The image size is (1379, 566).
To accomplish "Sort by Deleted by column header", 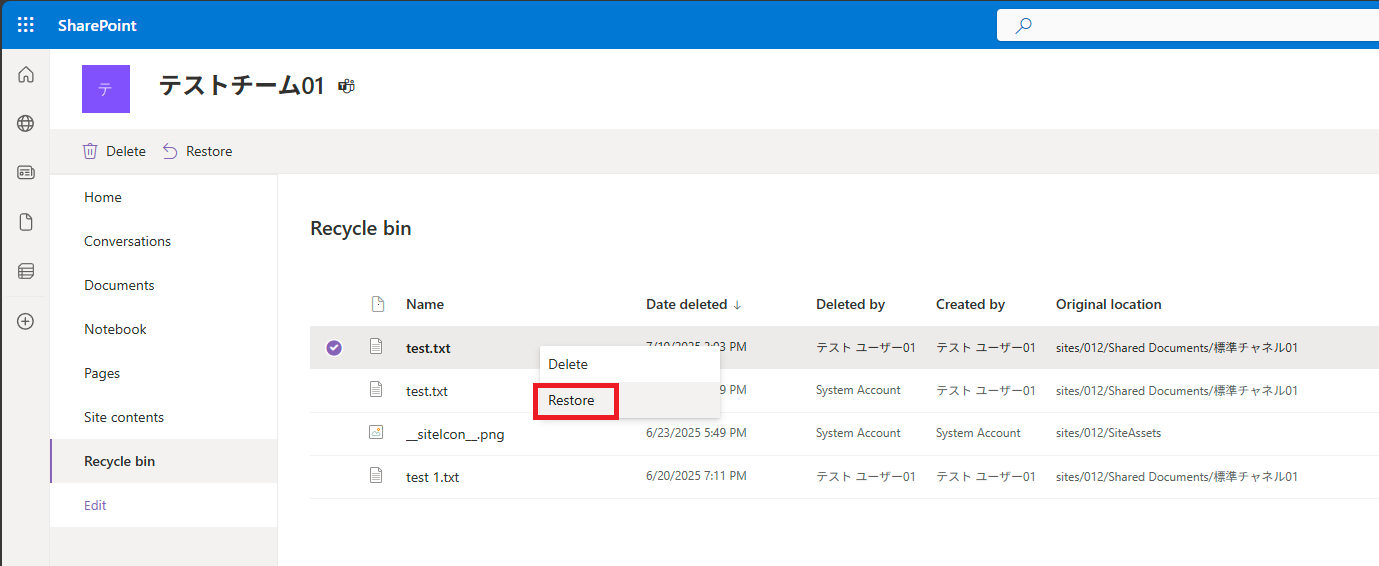I will [x=850, y=304].
